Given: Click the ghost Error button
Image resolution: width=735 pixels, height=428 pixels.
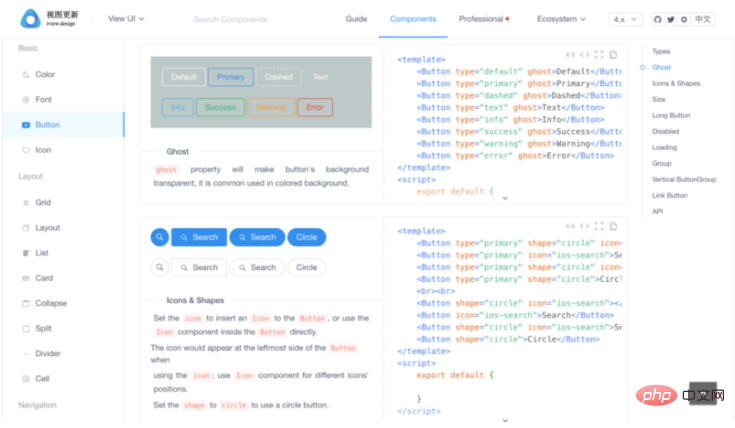Looking at the screenshot, I should pos(315,107).
